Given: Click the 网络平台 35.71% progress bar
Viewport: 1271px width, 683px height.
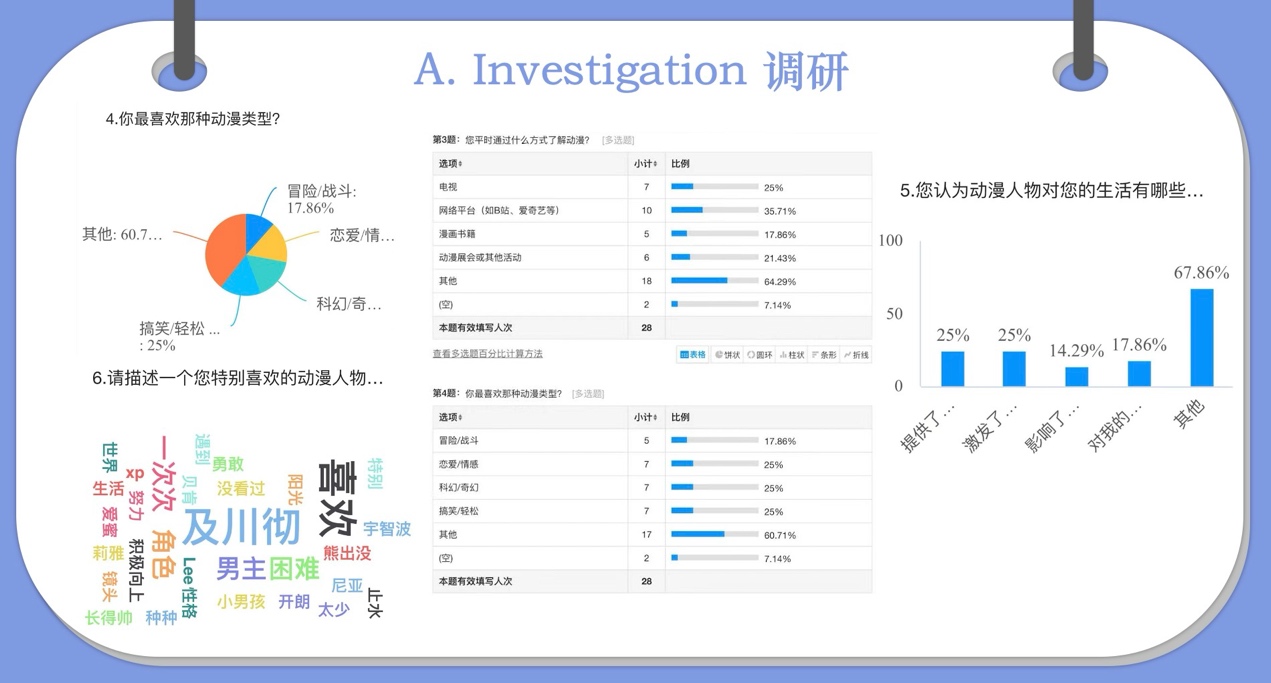Looking at the screenshot, I should click(714, 211).
